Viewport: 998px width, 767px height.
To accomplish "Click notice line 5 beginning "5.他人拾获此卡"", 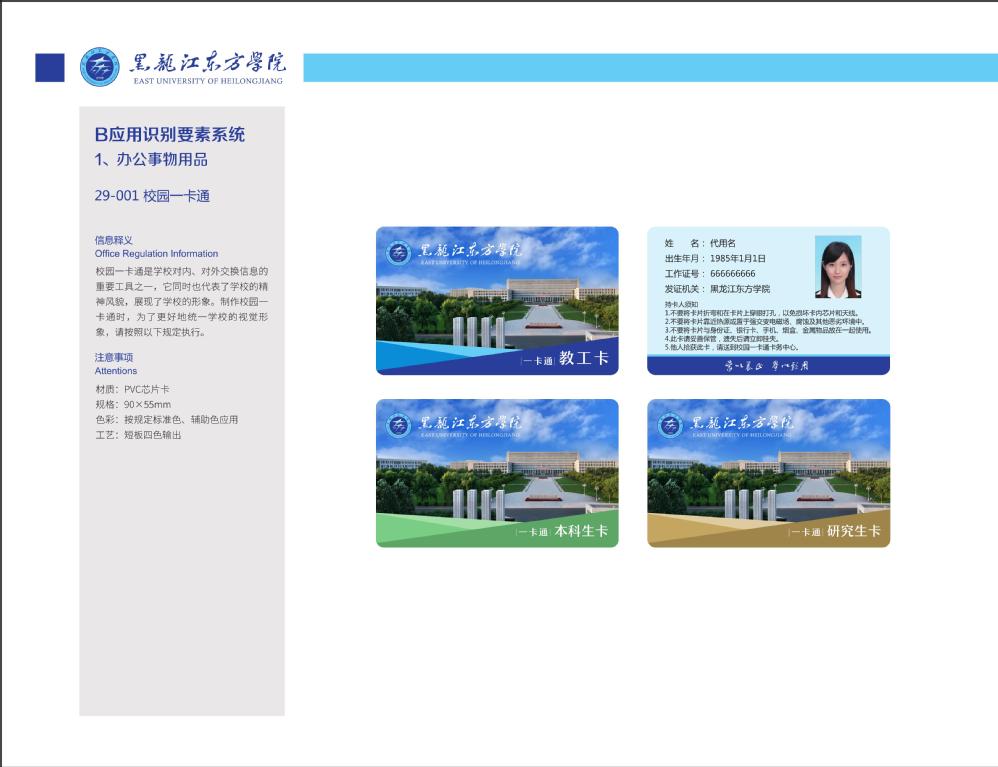I will [732, 348].
